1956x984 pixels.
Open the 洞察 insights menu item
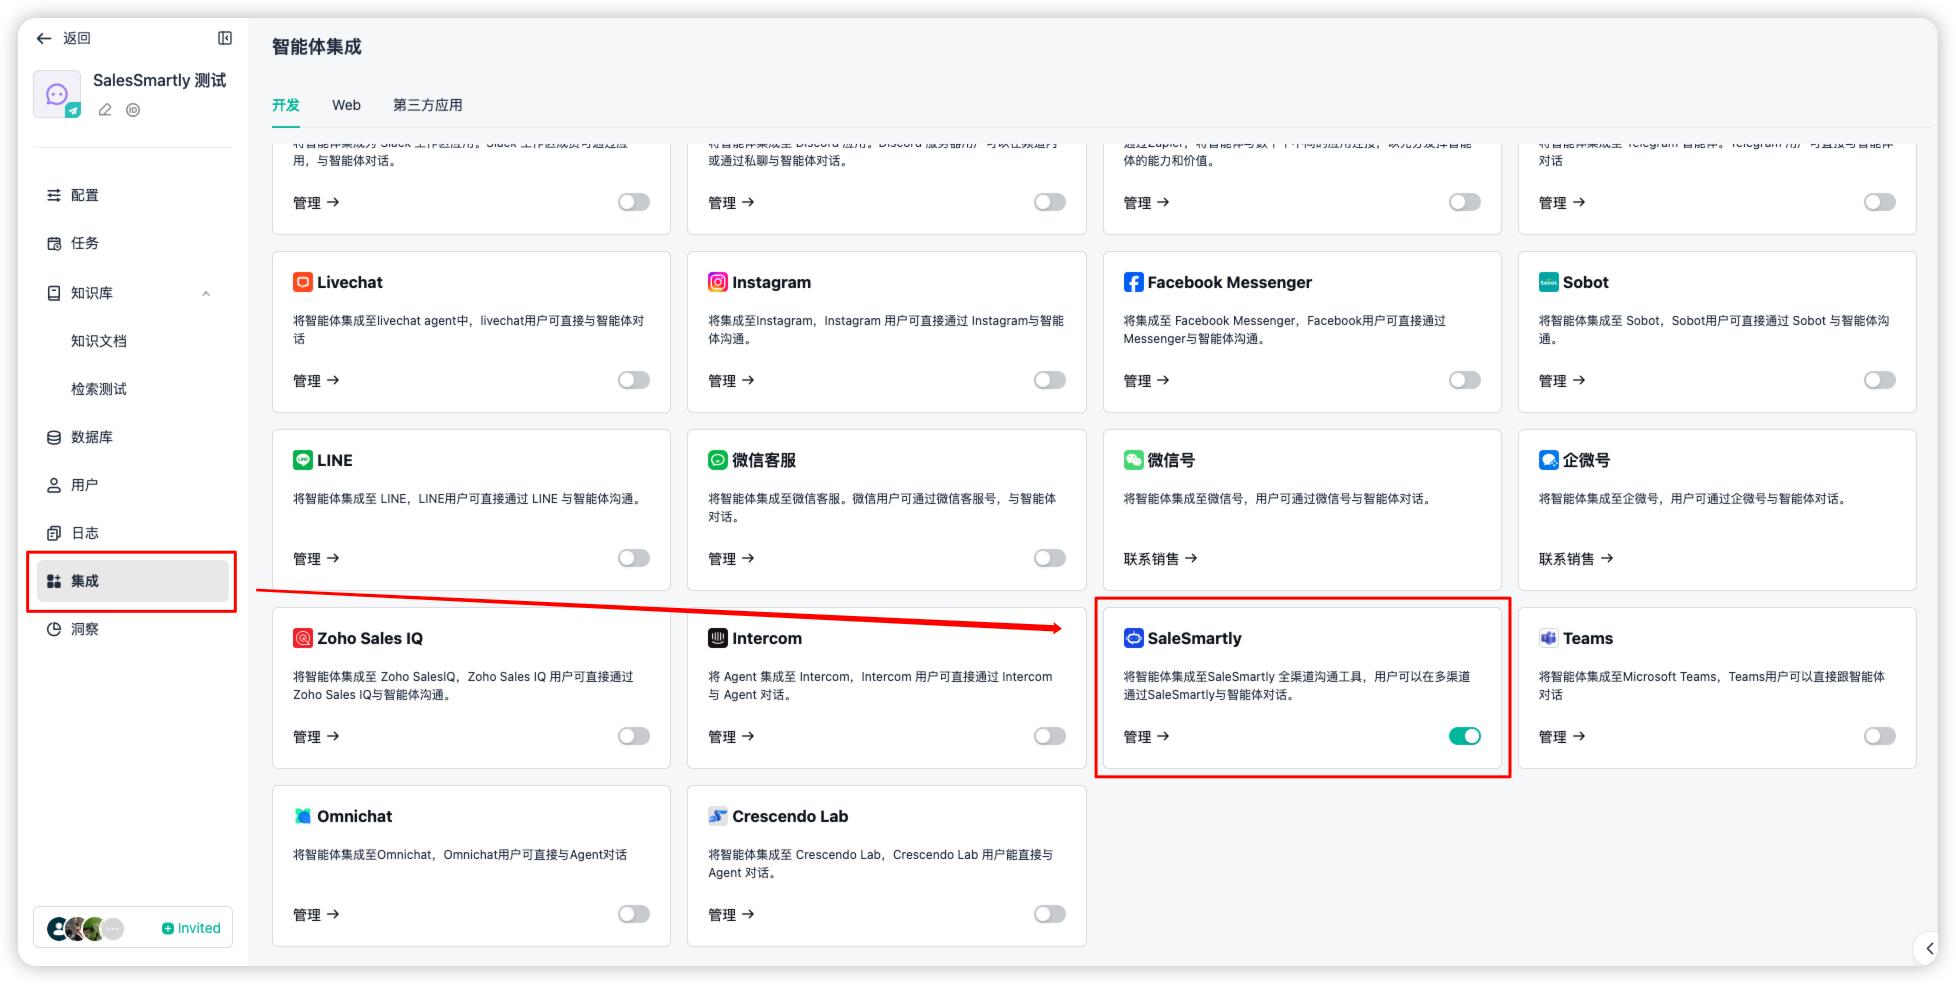[x=133, y=629]
